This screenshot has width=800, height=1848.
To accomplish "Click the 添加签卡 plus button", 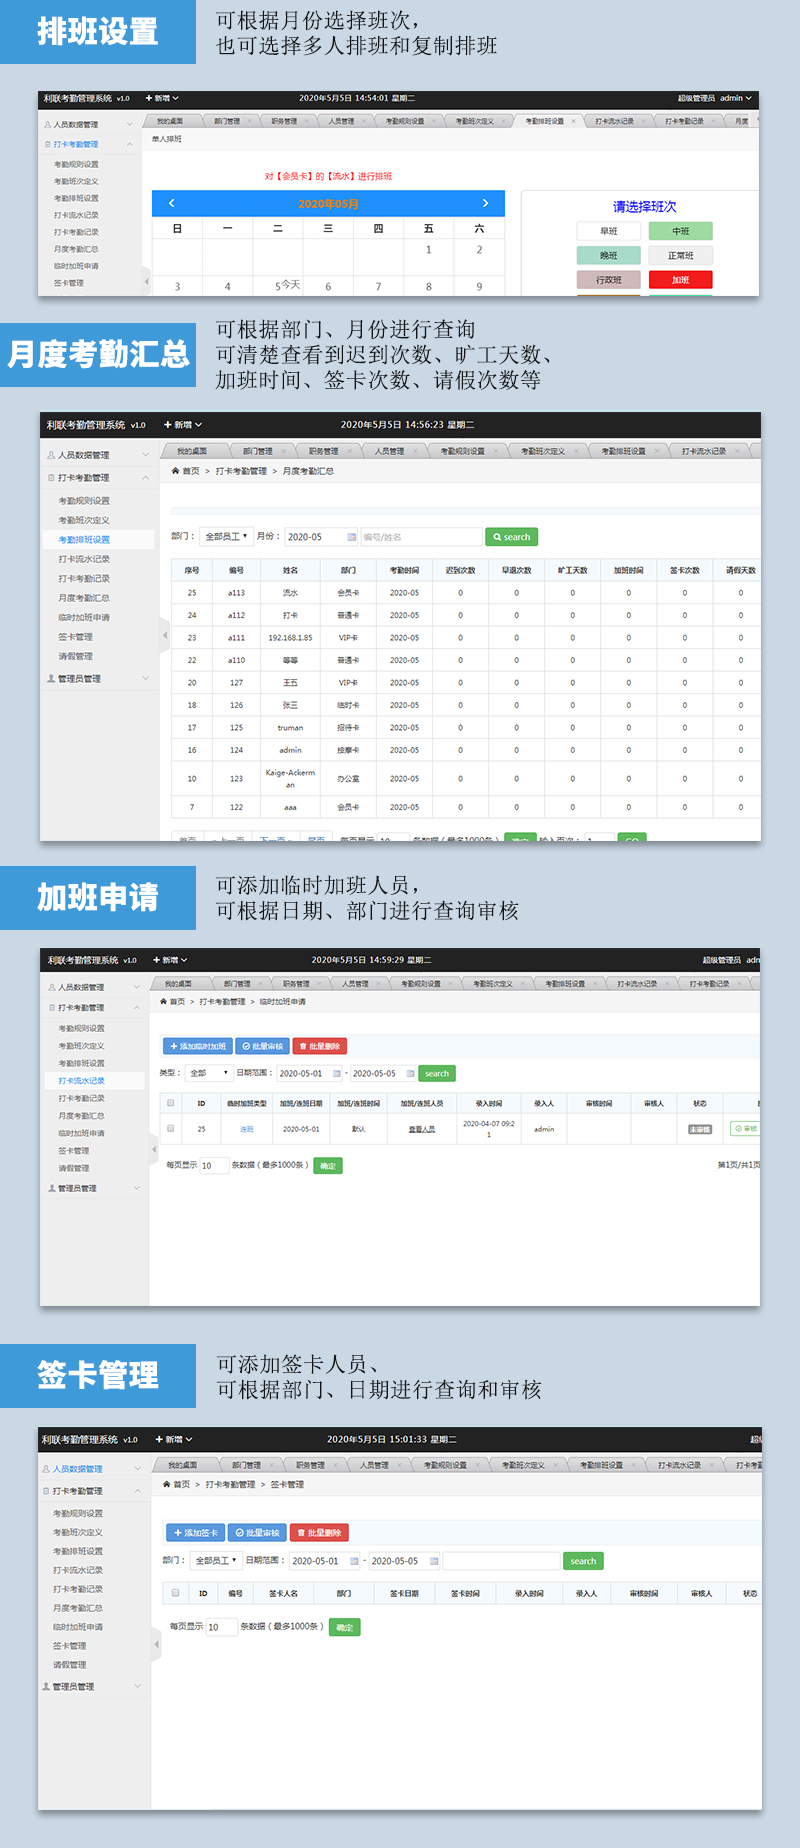I will (195, 1532).
